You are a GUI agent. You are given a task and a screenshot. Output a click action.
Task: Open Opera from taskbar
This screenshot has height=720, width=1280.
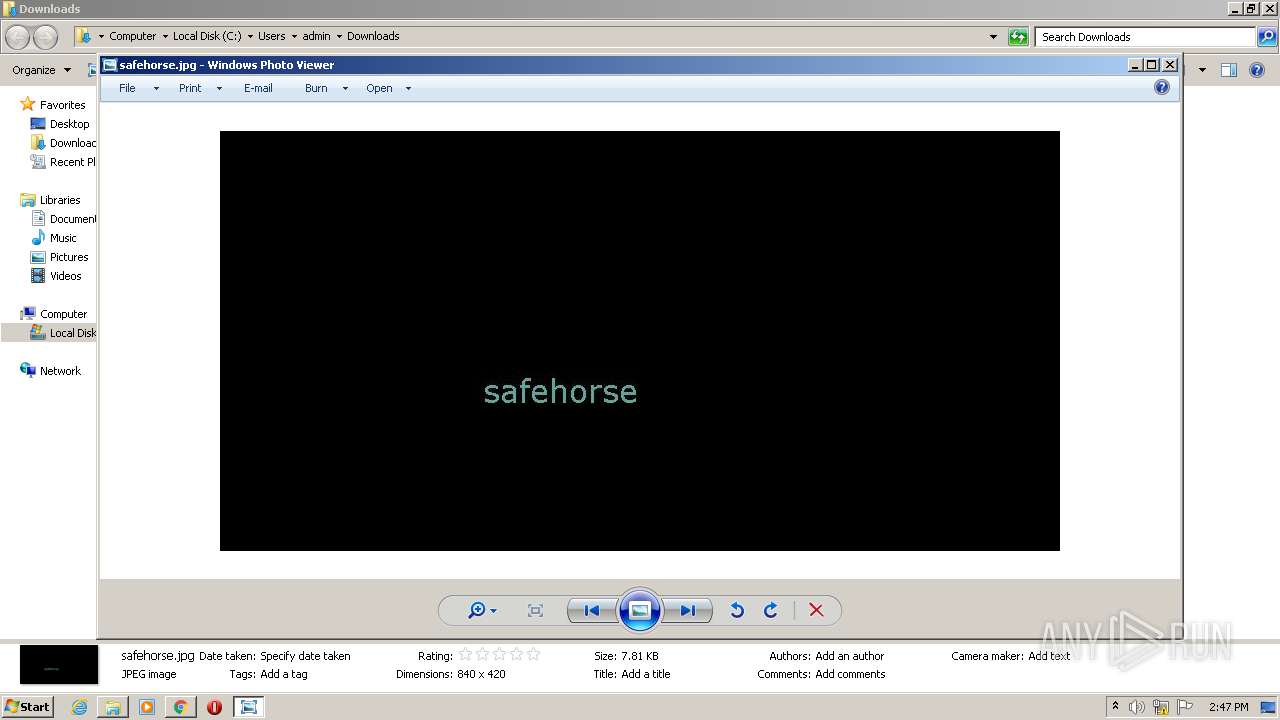pos(214,707)
